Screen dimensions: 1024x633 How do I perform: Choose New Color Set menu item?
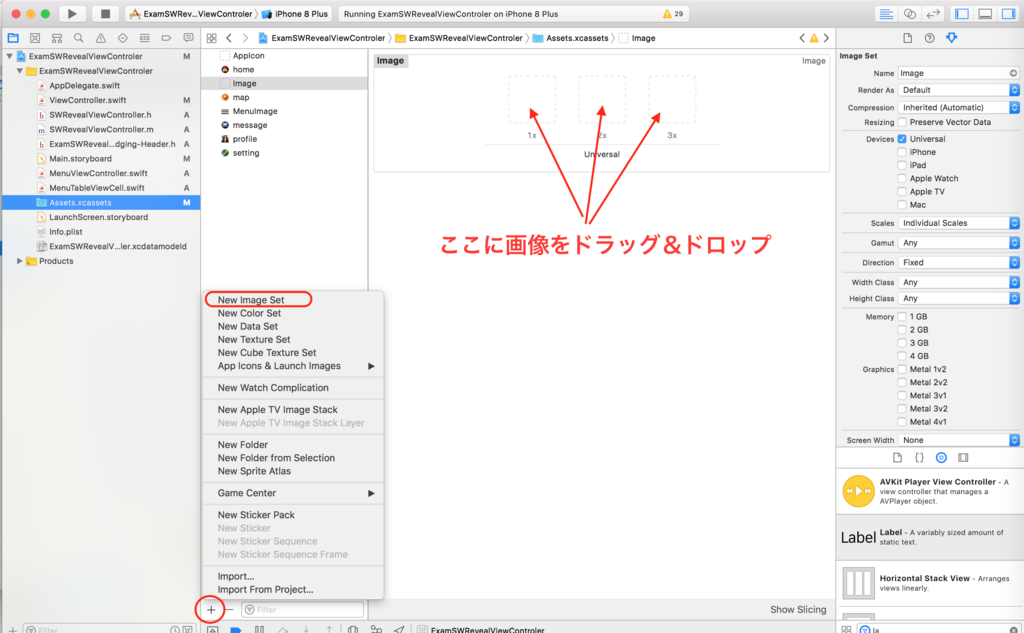point(292,313)
